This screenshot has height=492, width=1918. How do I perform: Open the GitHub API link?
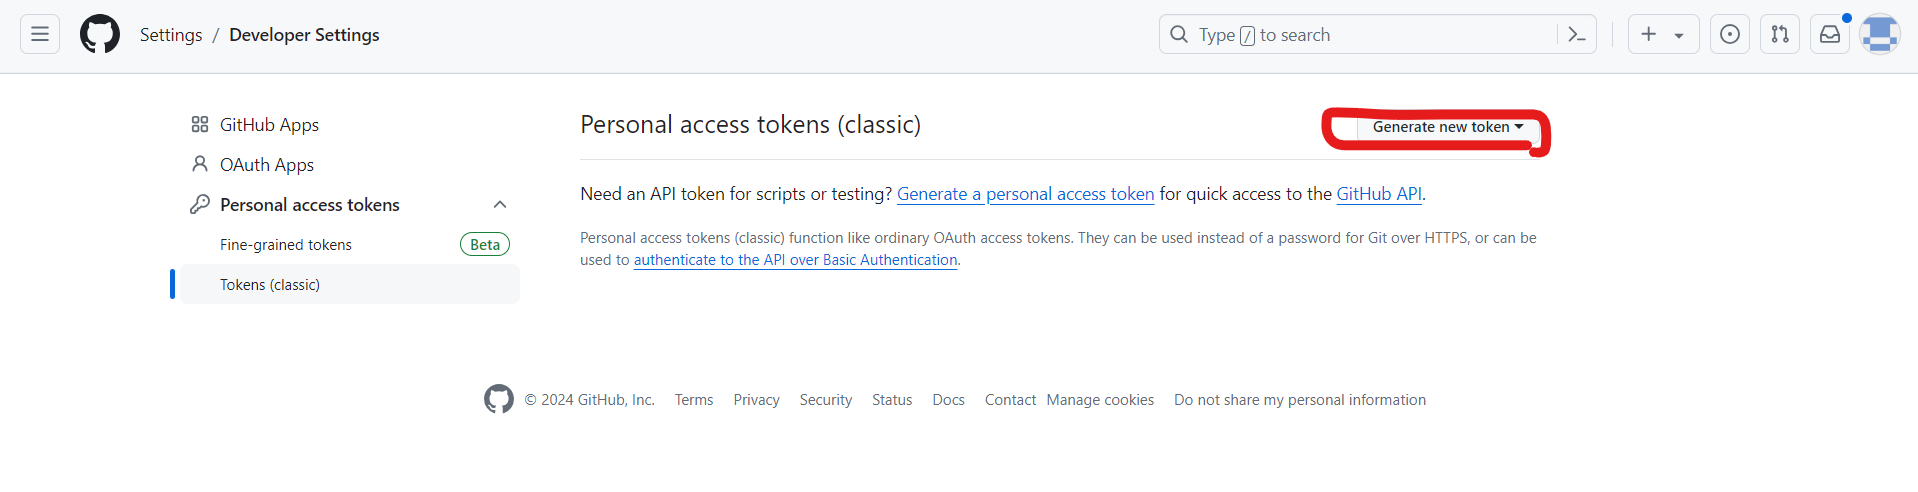[x=1379, y=194]
